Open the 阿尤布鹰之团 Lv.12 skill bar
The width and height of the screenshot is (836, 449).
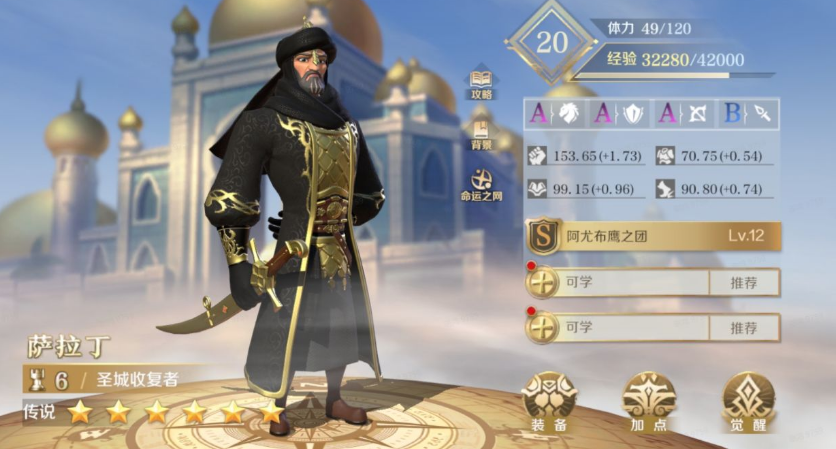[x=654, y=236]
